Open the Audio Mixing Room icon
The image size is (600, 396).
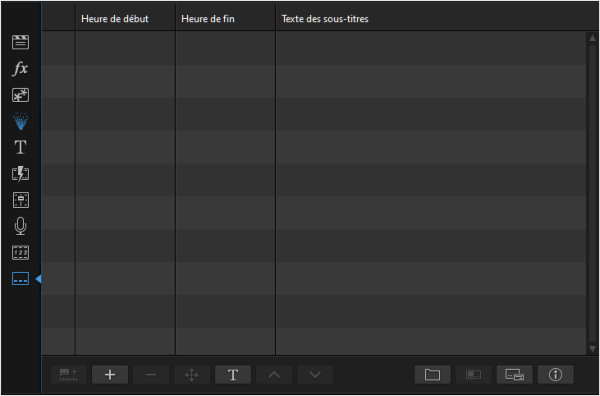click(x=20, y=200)
